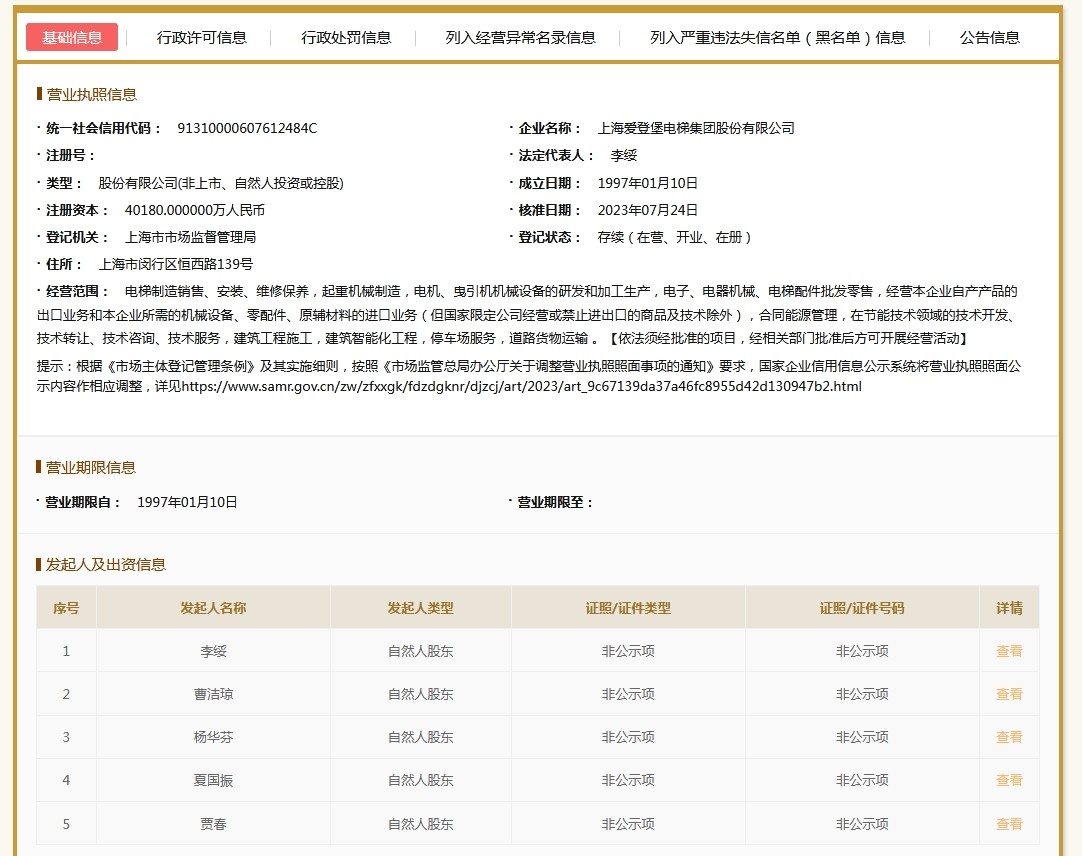Click 查看 for promoter 夏国振

tap(1008, 780)
